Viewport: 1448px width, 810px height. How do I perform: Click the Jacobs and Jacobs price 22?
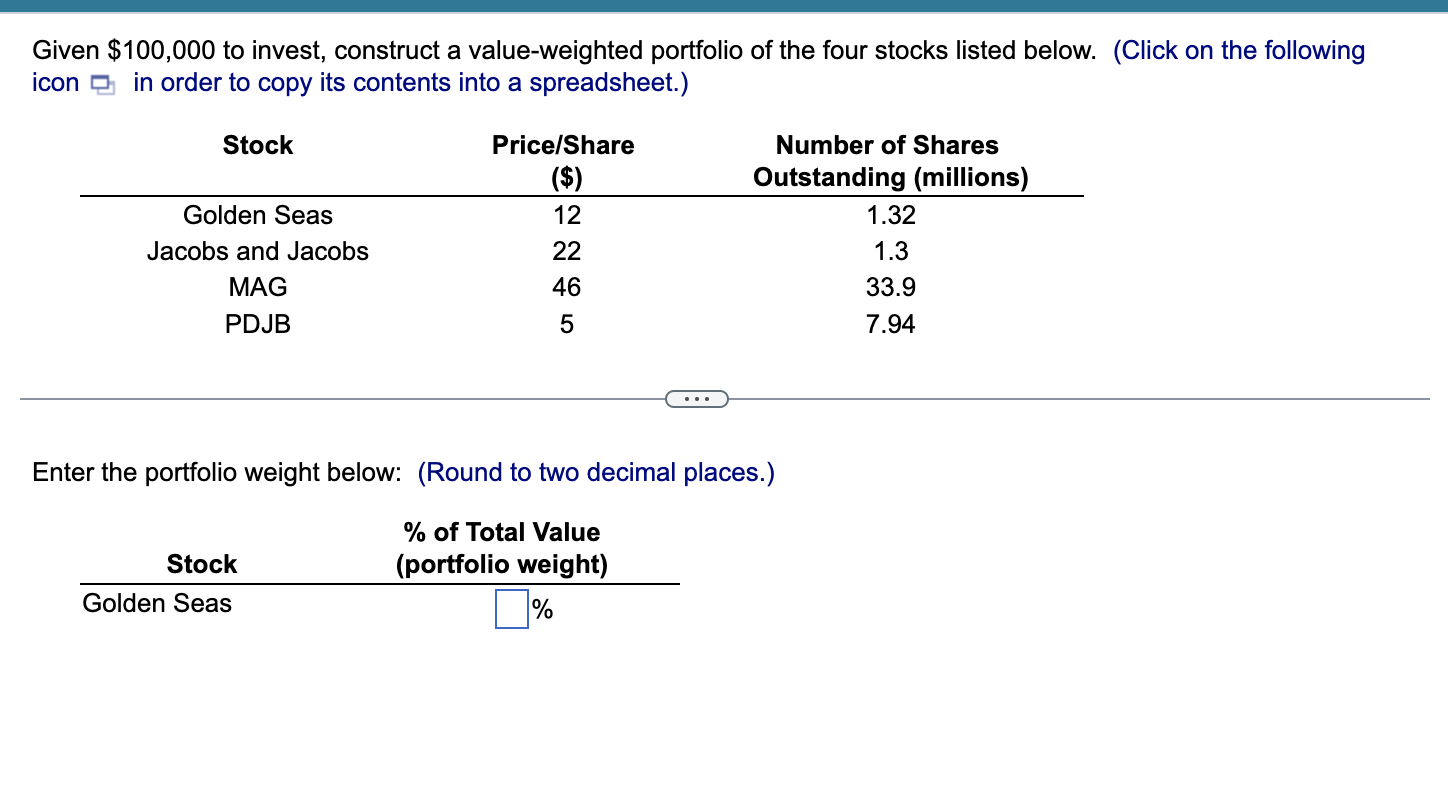[x=566, y=251]
